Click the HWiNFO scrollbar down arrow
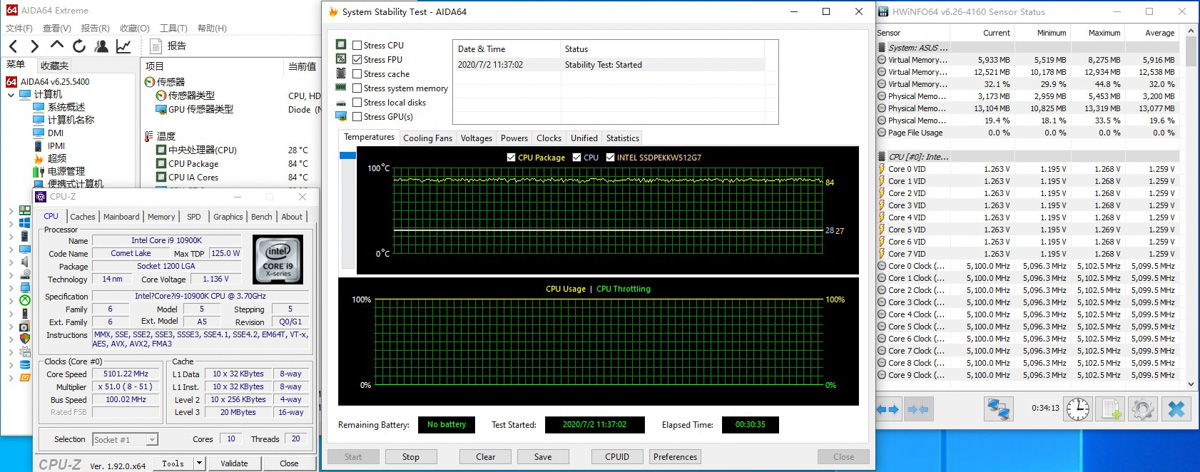 coord(1190,382)
